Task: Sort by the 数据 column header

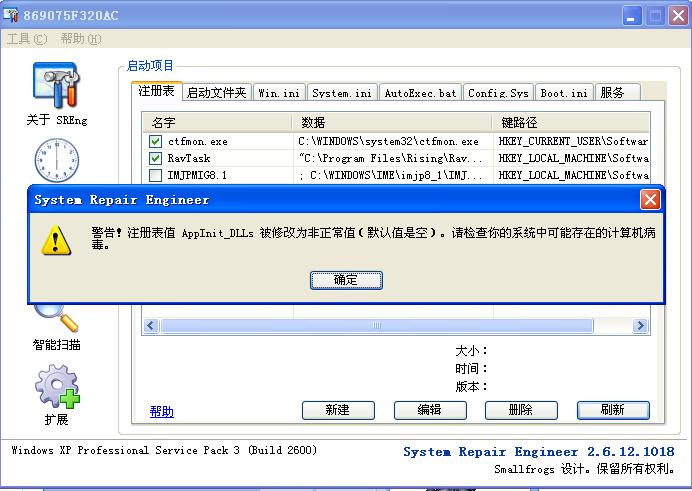Action: click(392, 122)
